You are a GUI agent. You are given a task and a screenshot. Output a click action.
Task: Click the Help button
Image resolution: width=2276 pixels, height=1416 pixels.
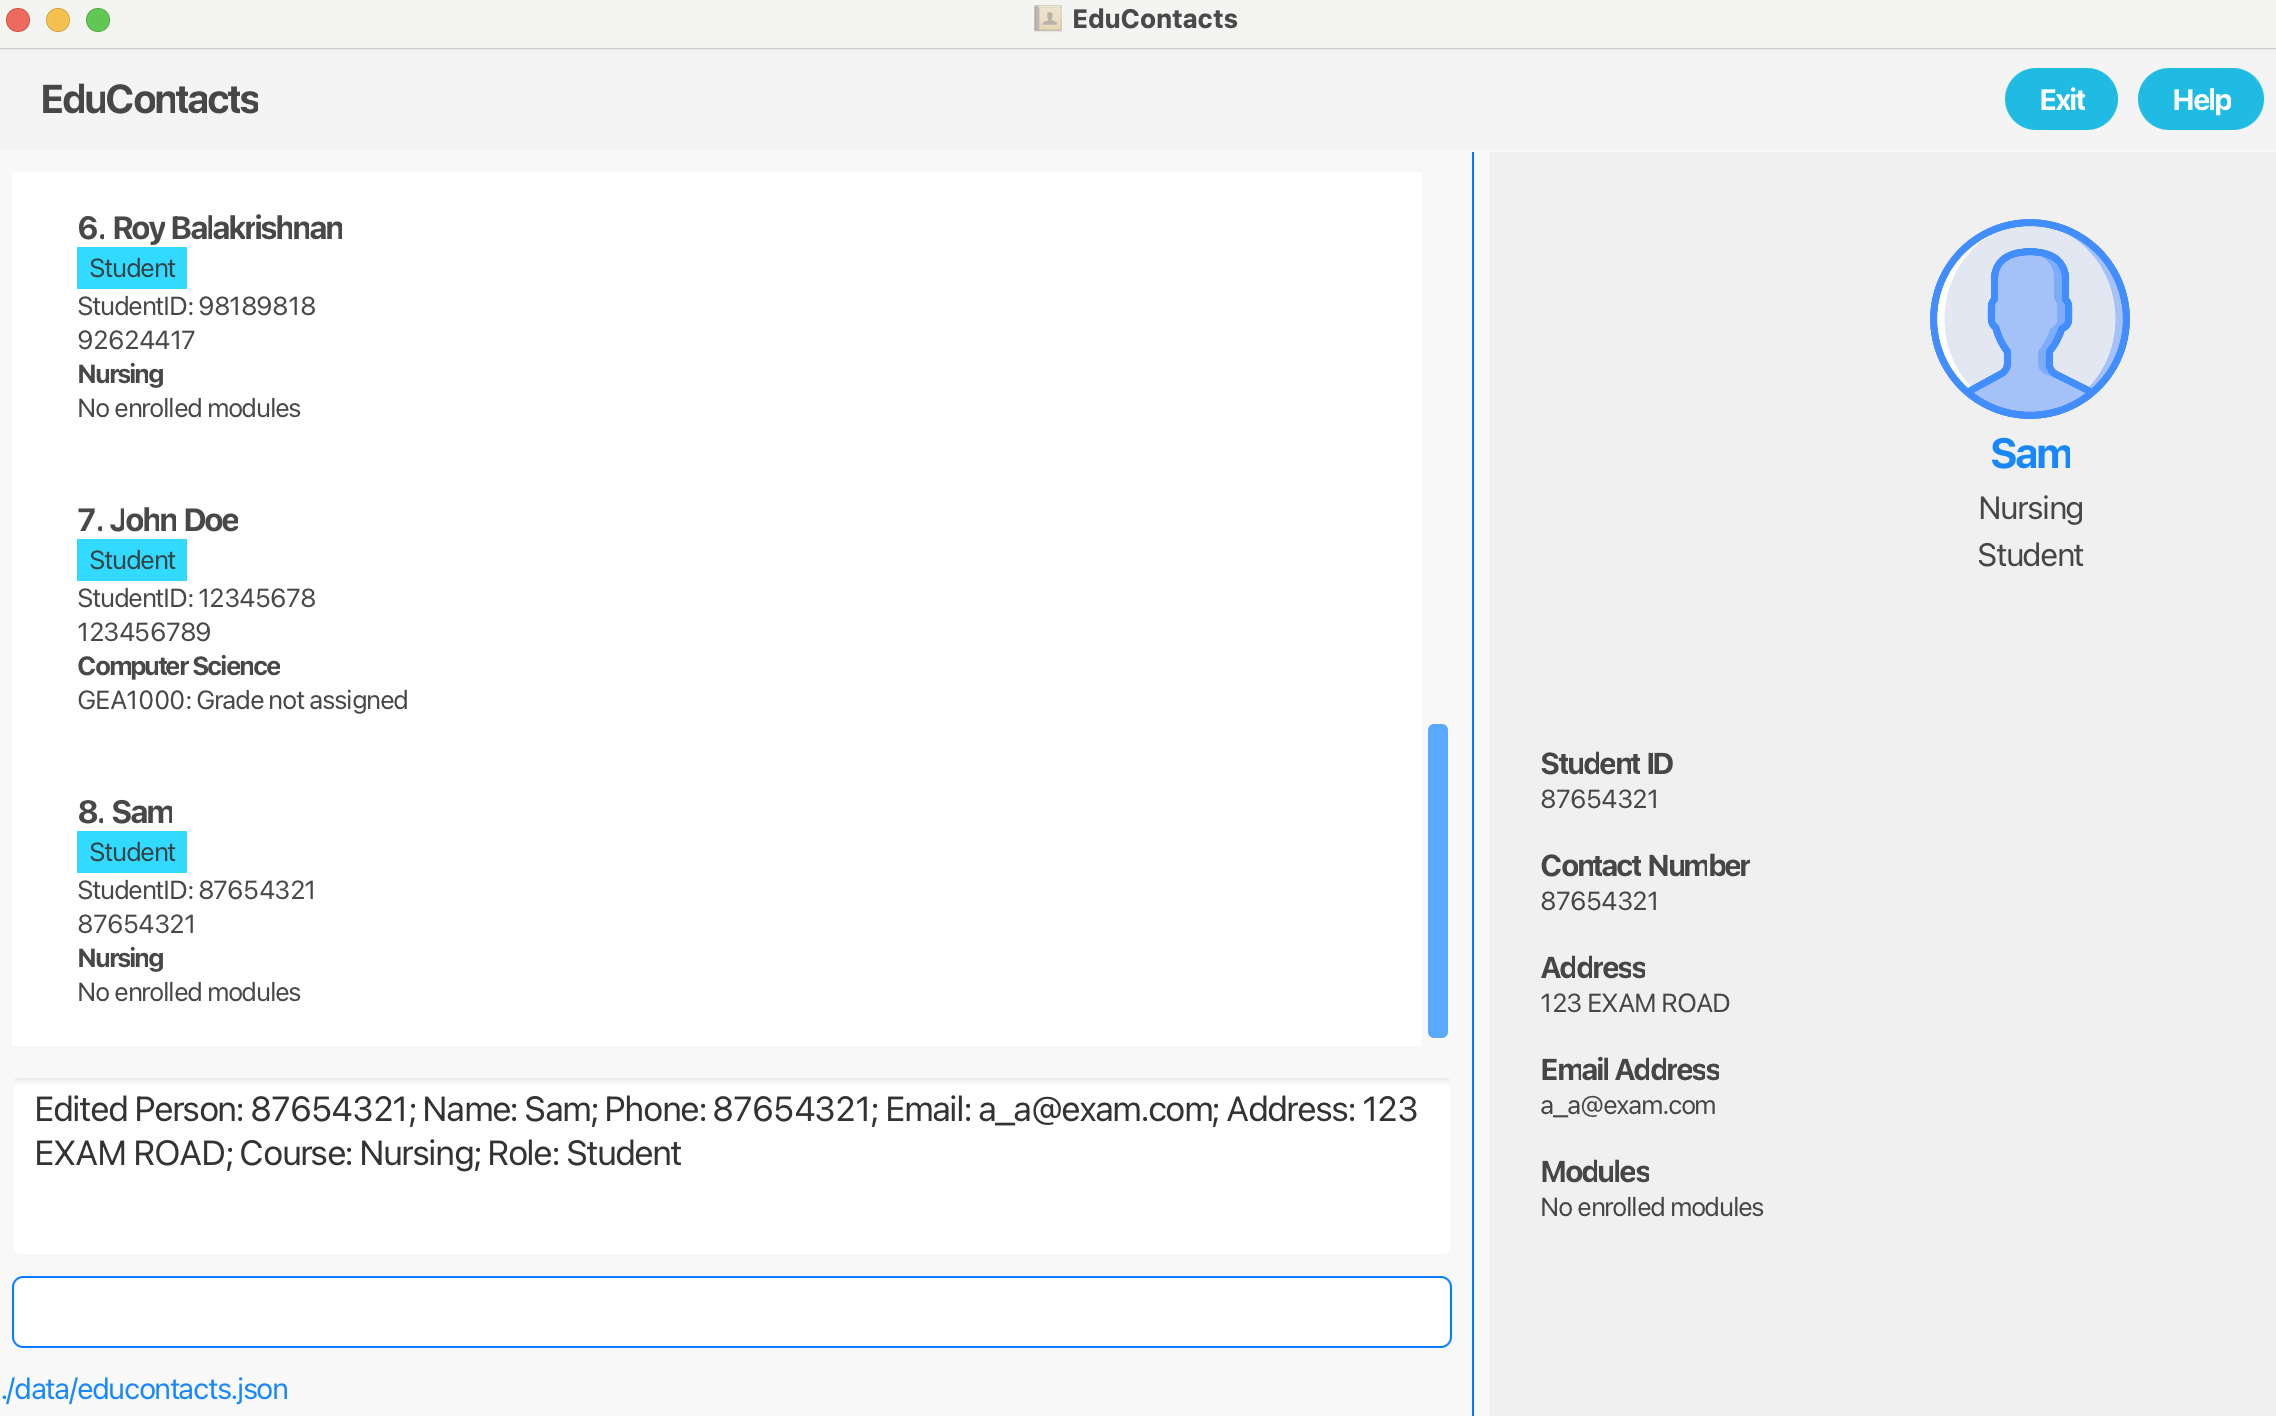[x=2199, y=101]
